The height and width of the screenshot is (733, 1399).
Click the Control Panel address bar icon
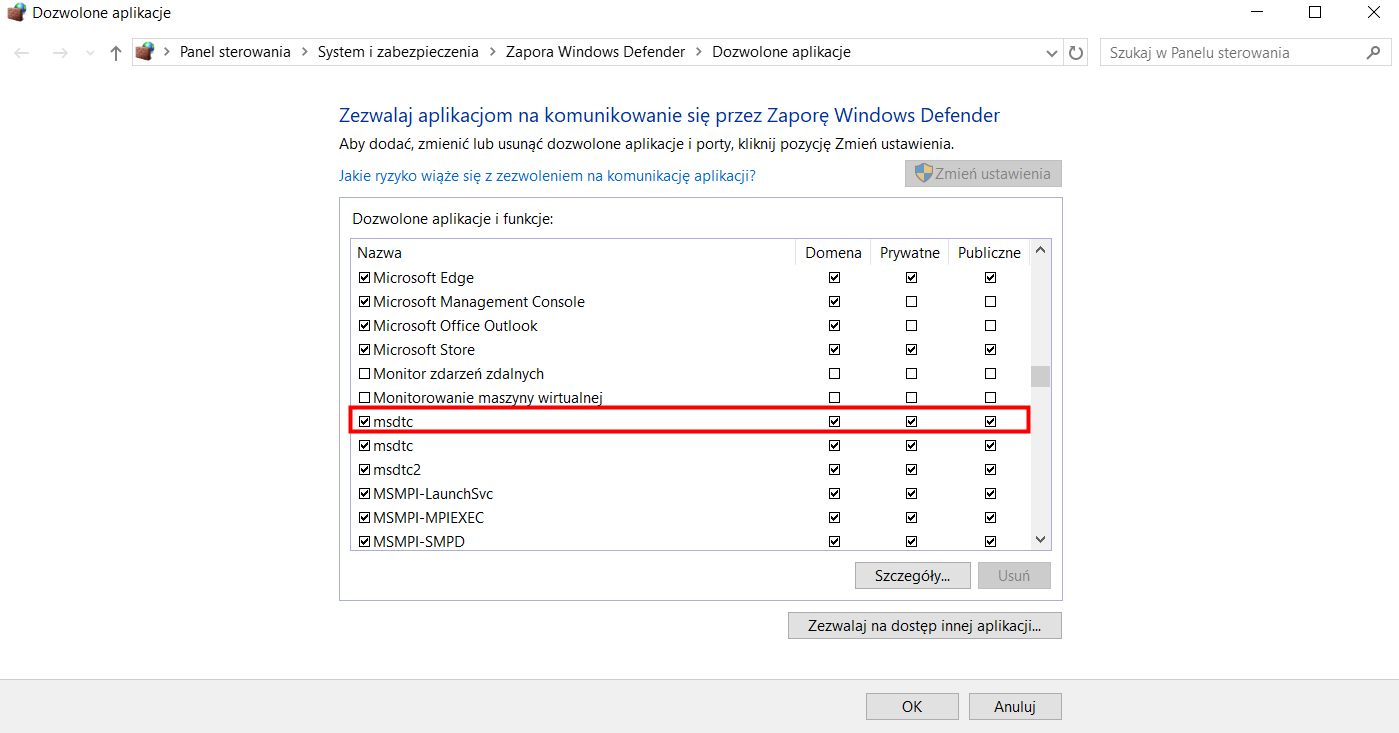(146, 52)
